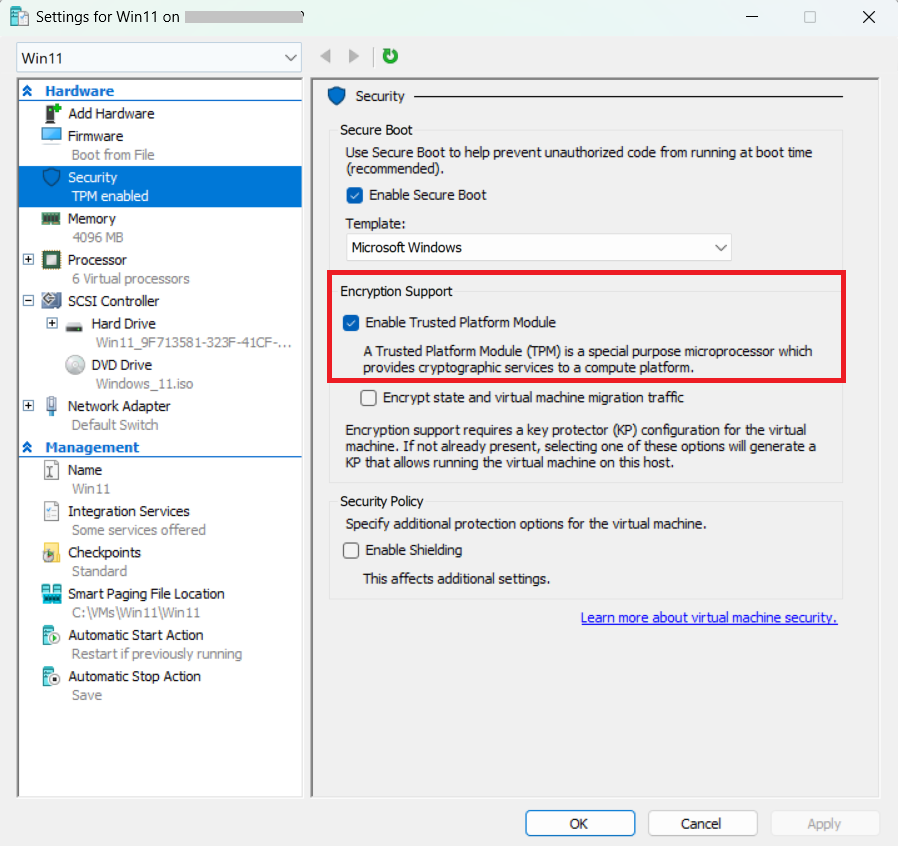The image size is (898, 846).
Task: Click the Cancel button
Action: pyautogui.click(x=702, y=823)
